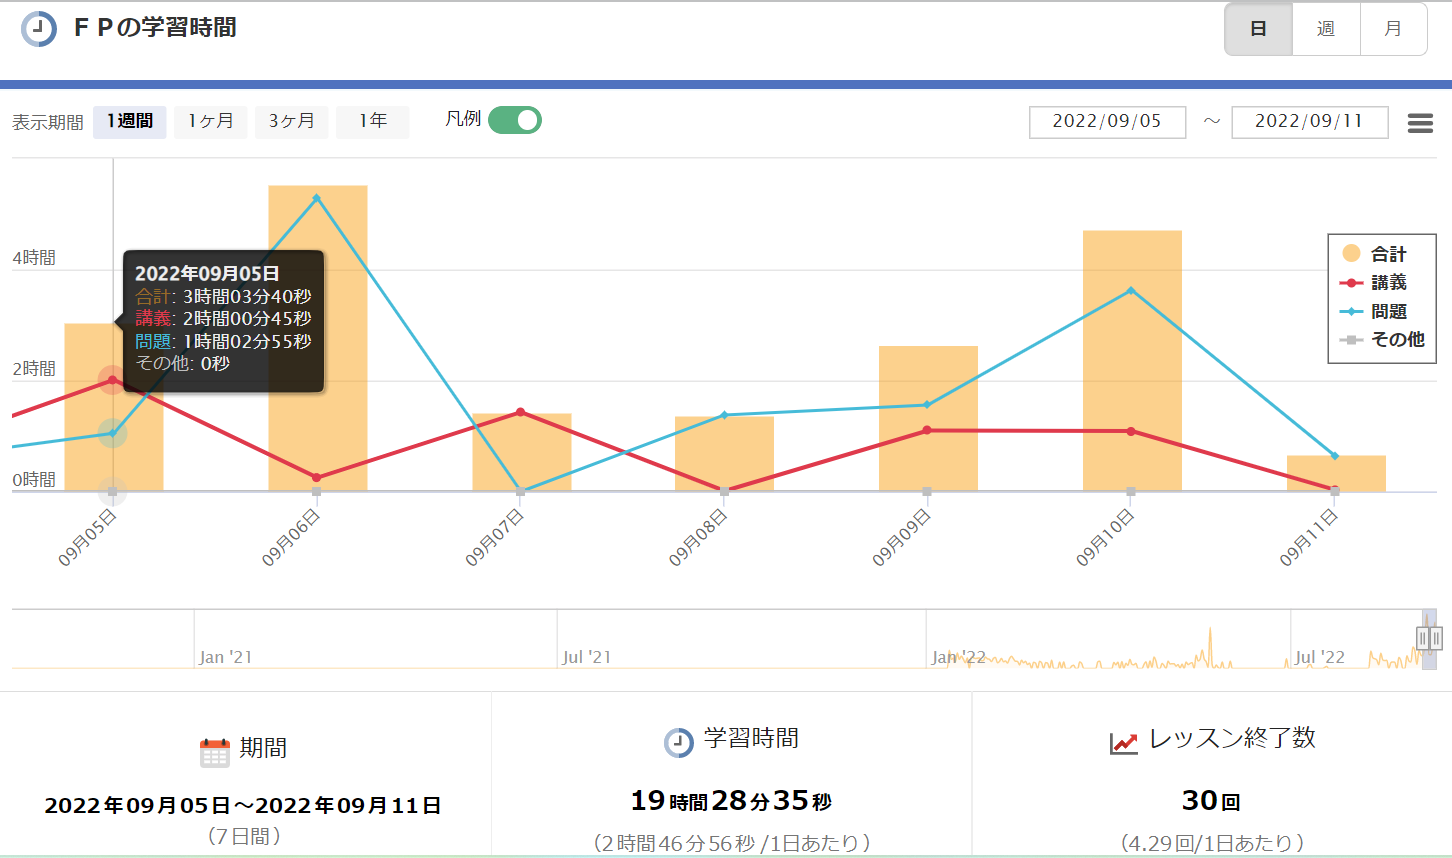Set display period to 1年
This screenshot has height=858, width=1452.
click(372, 122)
